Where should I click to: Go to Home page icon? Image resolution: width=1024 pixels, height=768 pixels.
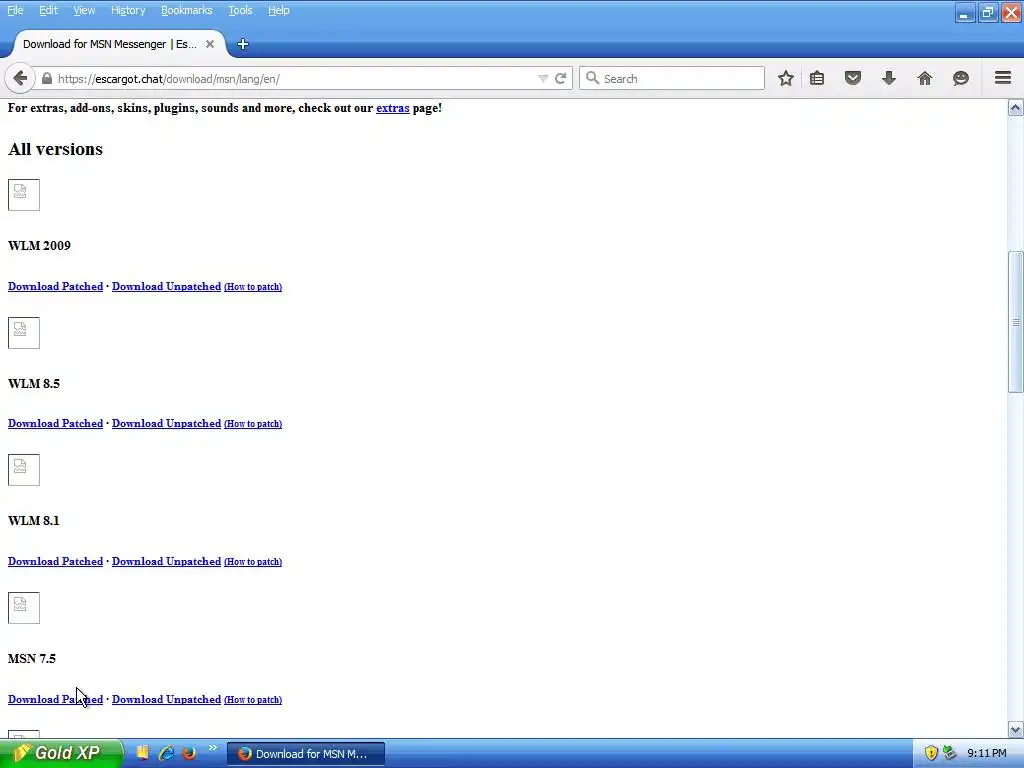pyautogui.click(x=925, y=78)
